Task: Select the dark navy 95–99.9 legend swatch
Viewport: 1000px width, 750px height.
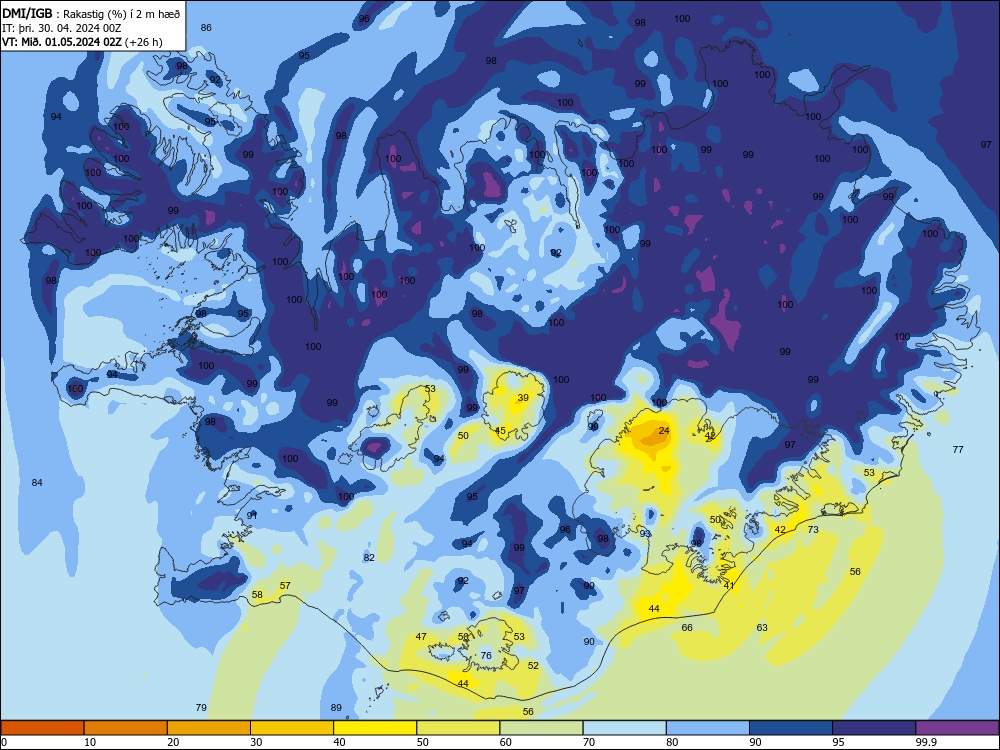Action: point(874,728)
